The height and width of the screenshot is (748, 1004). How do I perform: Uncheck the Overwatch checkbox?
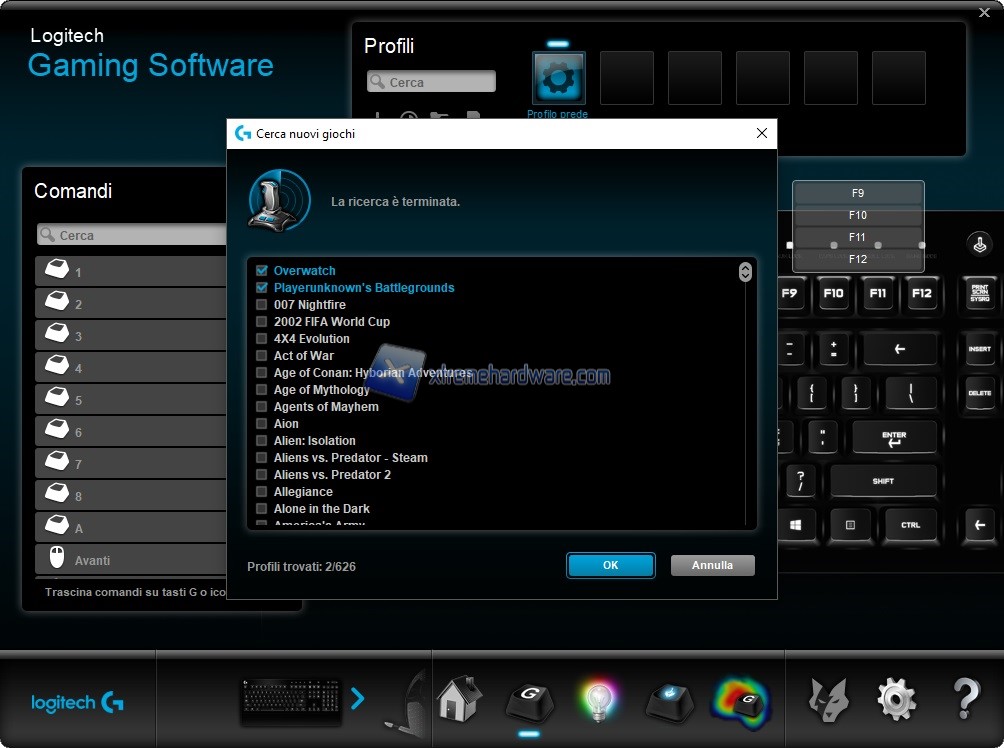(262, 271)
